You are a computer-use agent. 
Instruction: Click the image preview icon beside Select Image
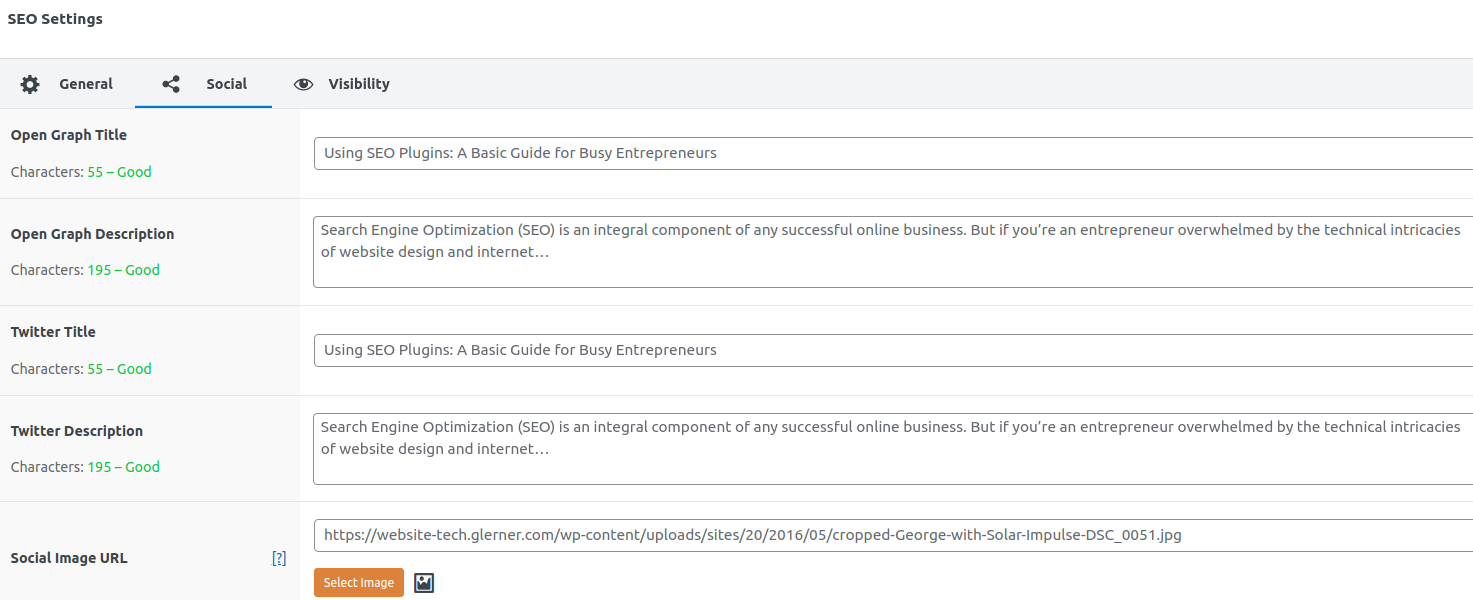click(424, 583)
